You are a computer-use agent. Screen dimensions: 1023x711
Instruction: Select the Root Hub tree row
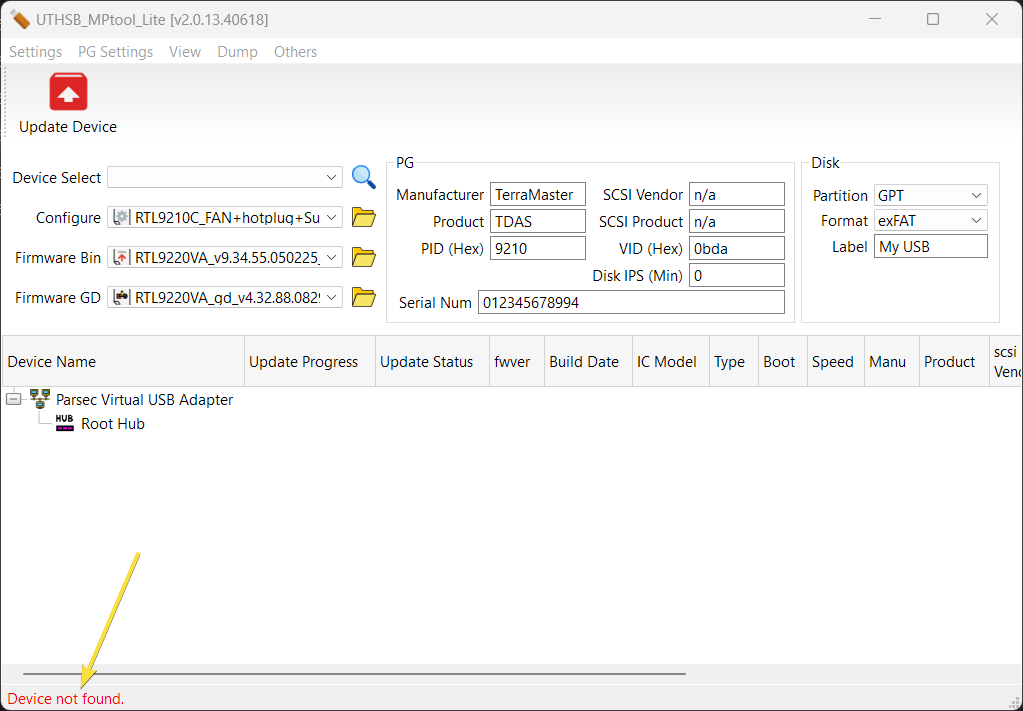coord(112,423)
